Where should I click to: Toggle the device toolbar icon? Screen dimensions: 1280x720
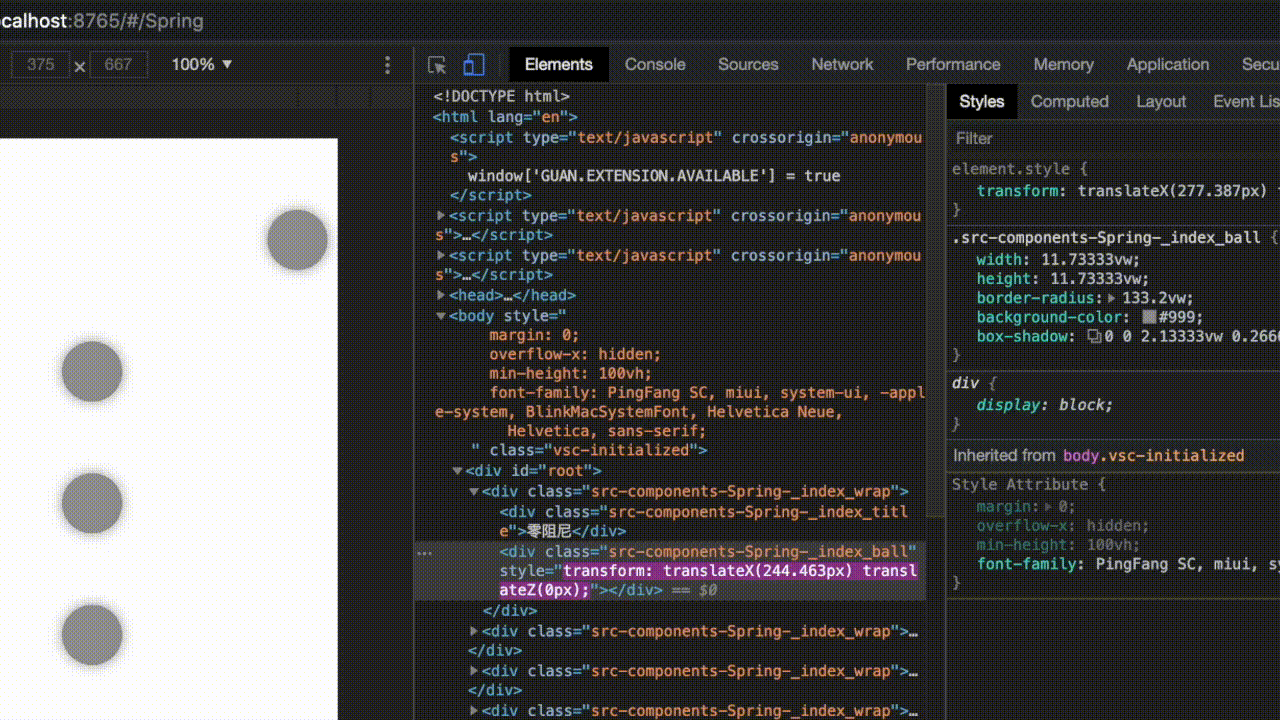coord(474,65)
